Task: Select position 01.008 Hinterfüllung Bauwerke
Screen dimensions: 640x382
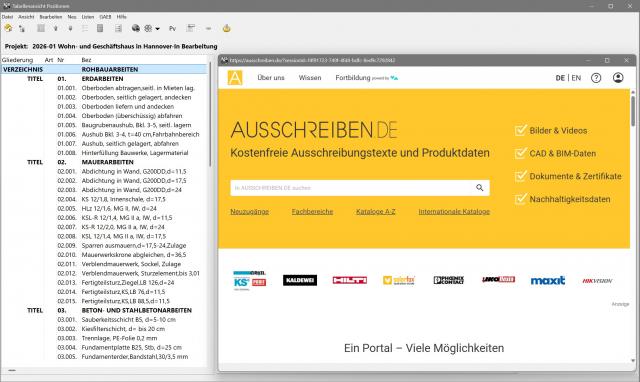Action: pos(104,153)
